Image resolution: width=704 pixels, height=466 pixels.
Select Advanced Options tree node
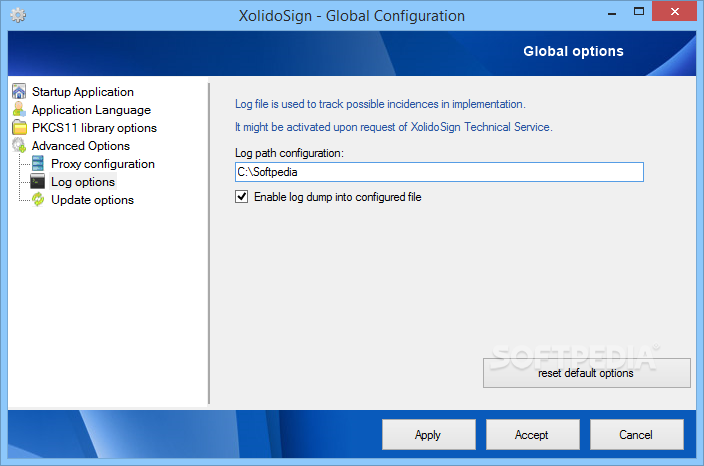(81, 146)
